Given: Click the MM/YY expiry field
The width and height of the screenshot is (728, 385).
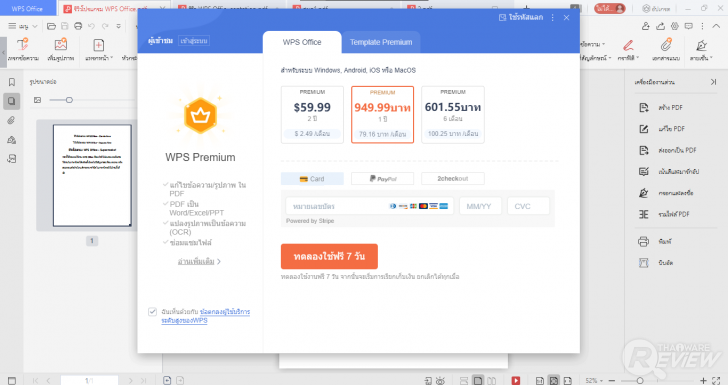Looking at the screenshot, I should pyautogui.click(x=481, y=206).
